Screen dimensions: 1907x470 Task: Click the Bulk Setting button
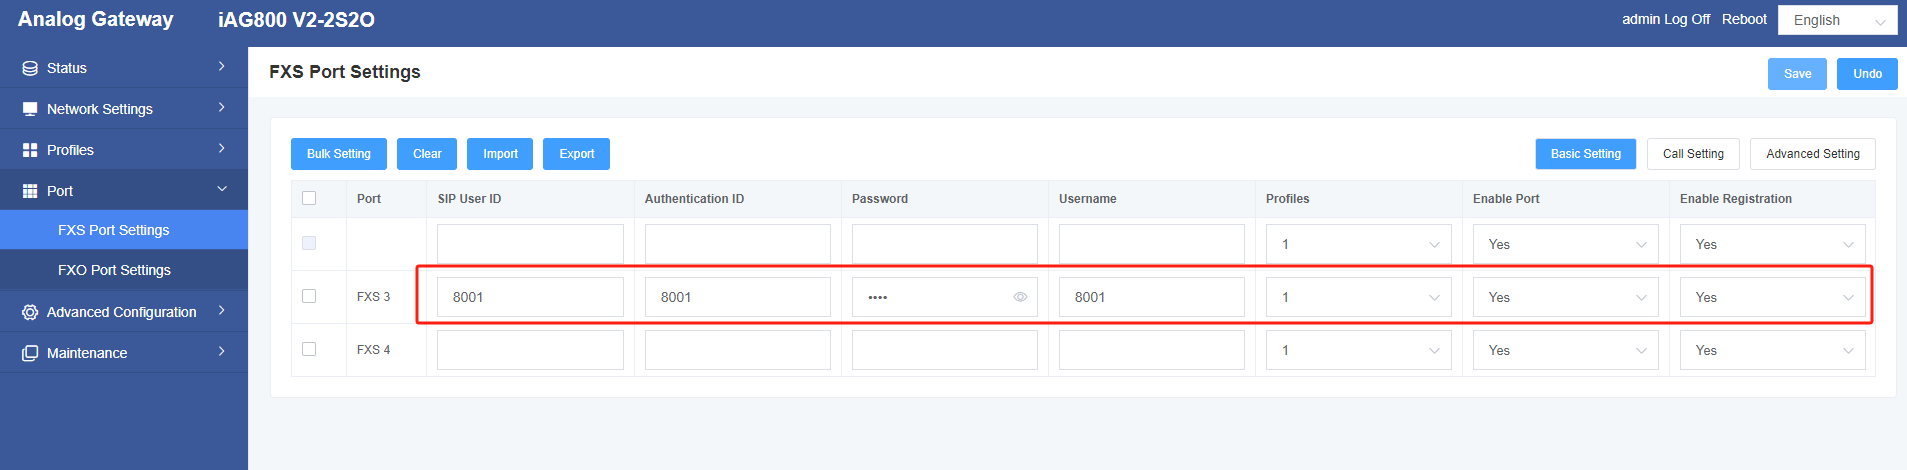(339, 154)
